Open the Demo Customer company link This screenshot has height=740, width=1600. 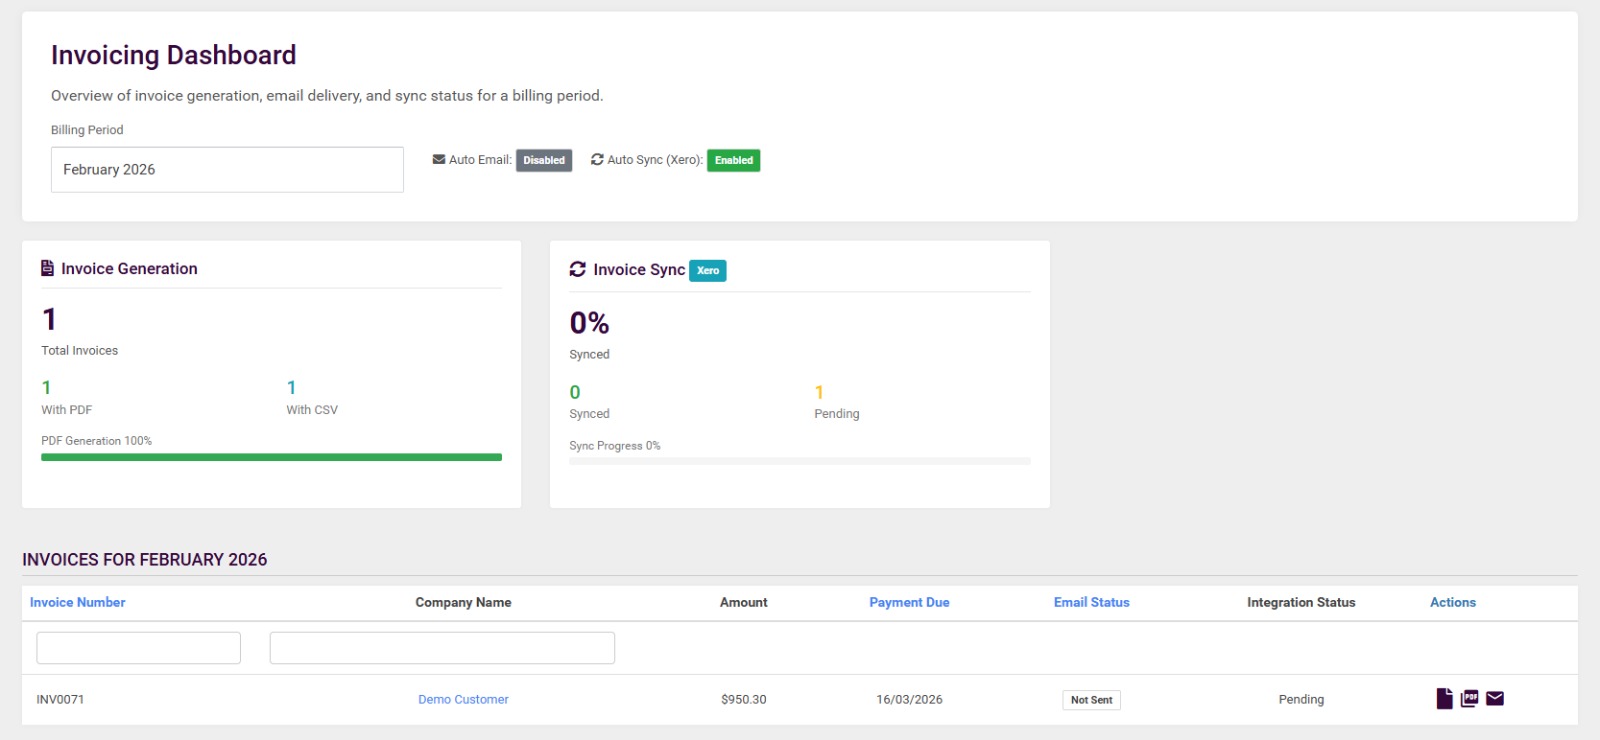point(463,700)
